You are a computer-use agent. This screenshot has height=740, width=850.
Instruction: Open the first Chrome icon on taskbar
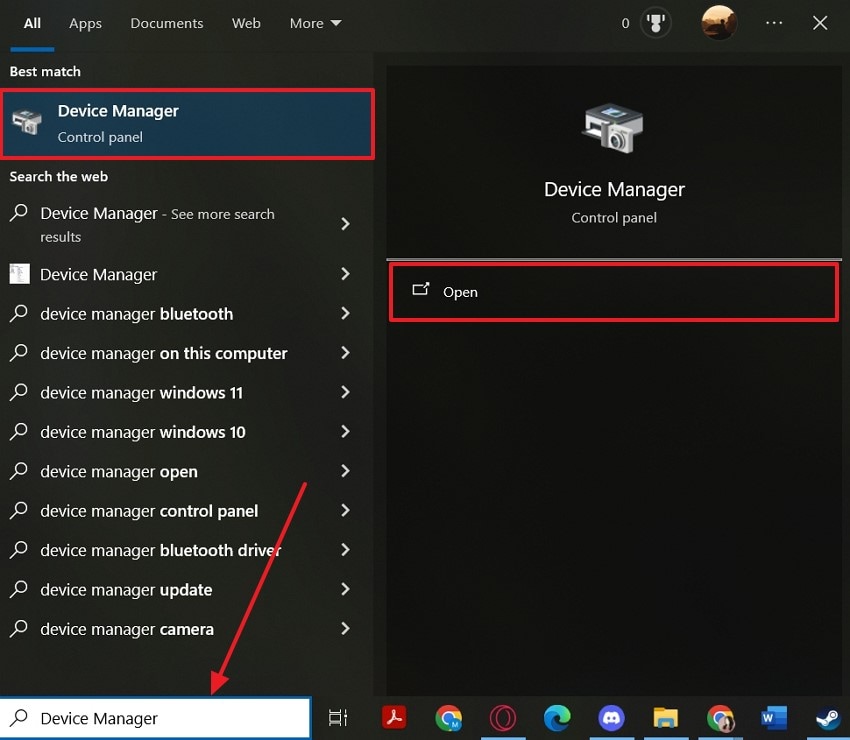click(x=448, y=718)
